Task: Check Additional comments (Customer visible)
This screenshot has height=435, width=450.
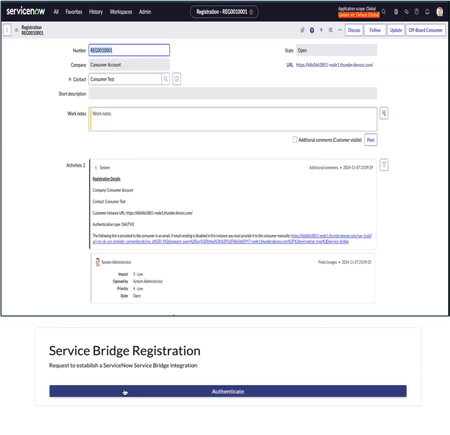Action: click(x=295, y=140)
